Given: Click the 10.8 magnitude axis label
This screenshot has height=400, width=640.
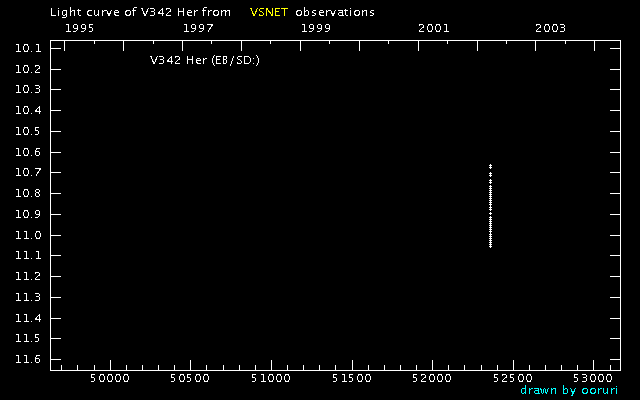Looking at the screenshot, I should [28, 193].
